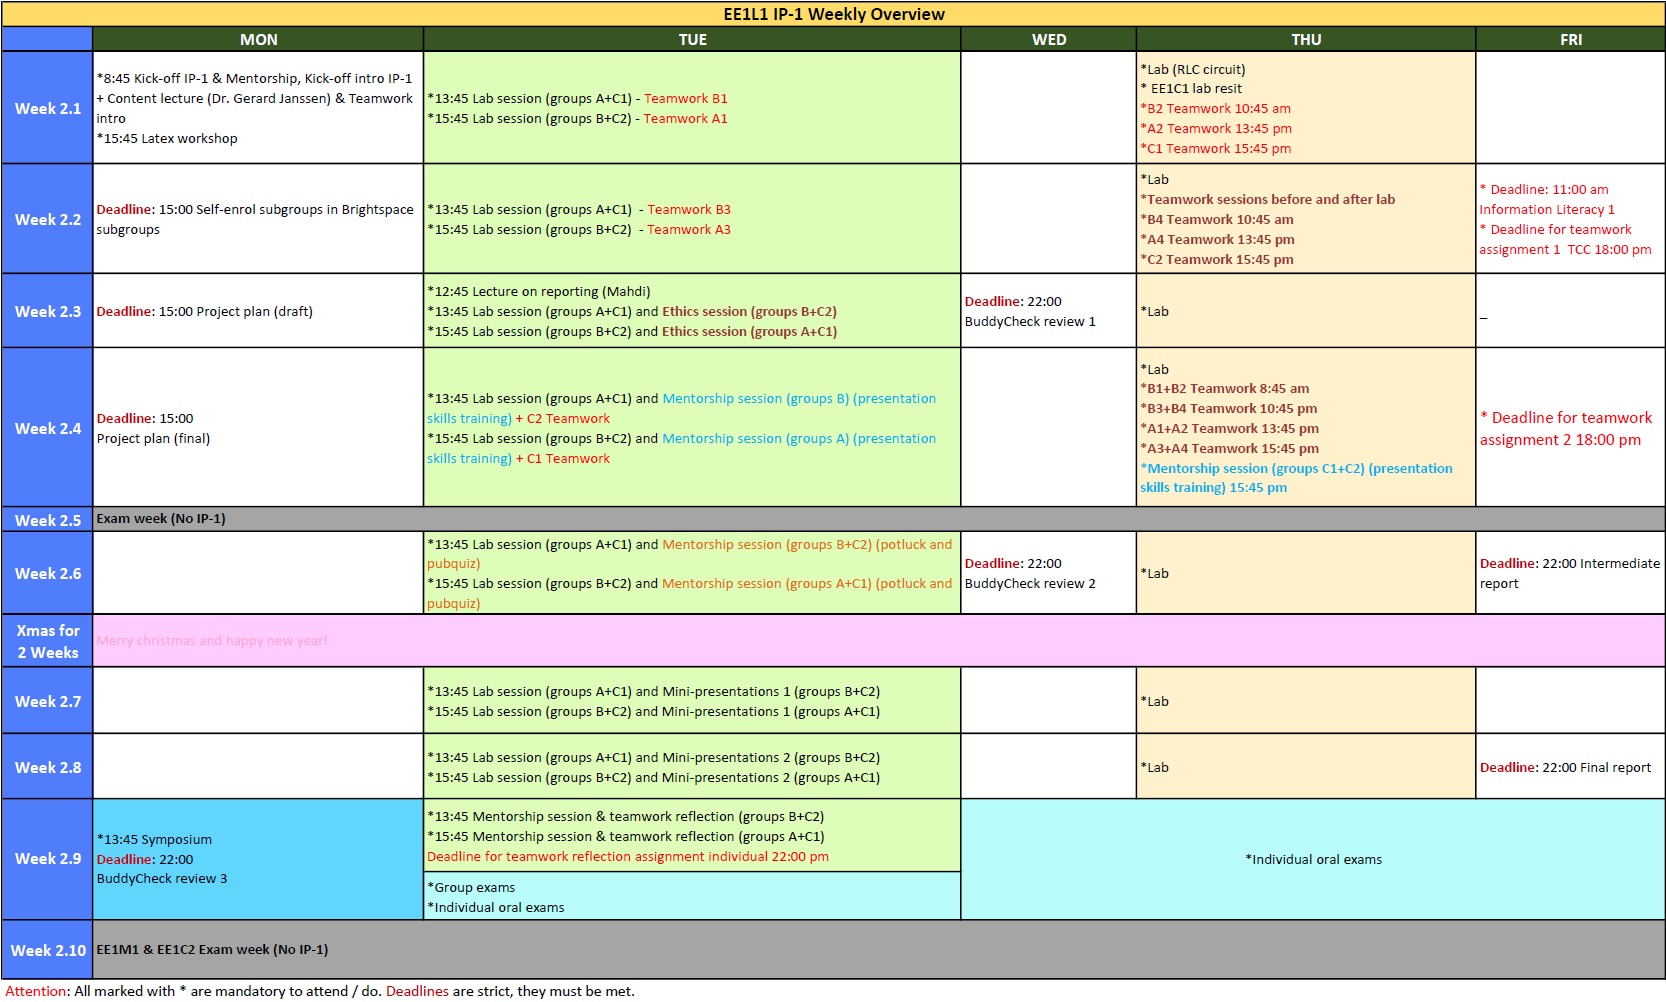Click the EE1L1 IP-1 Weekly Overview title
Screen dimensions: 1666x1002
[833, 14]
